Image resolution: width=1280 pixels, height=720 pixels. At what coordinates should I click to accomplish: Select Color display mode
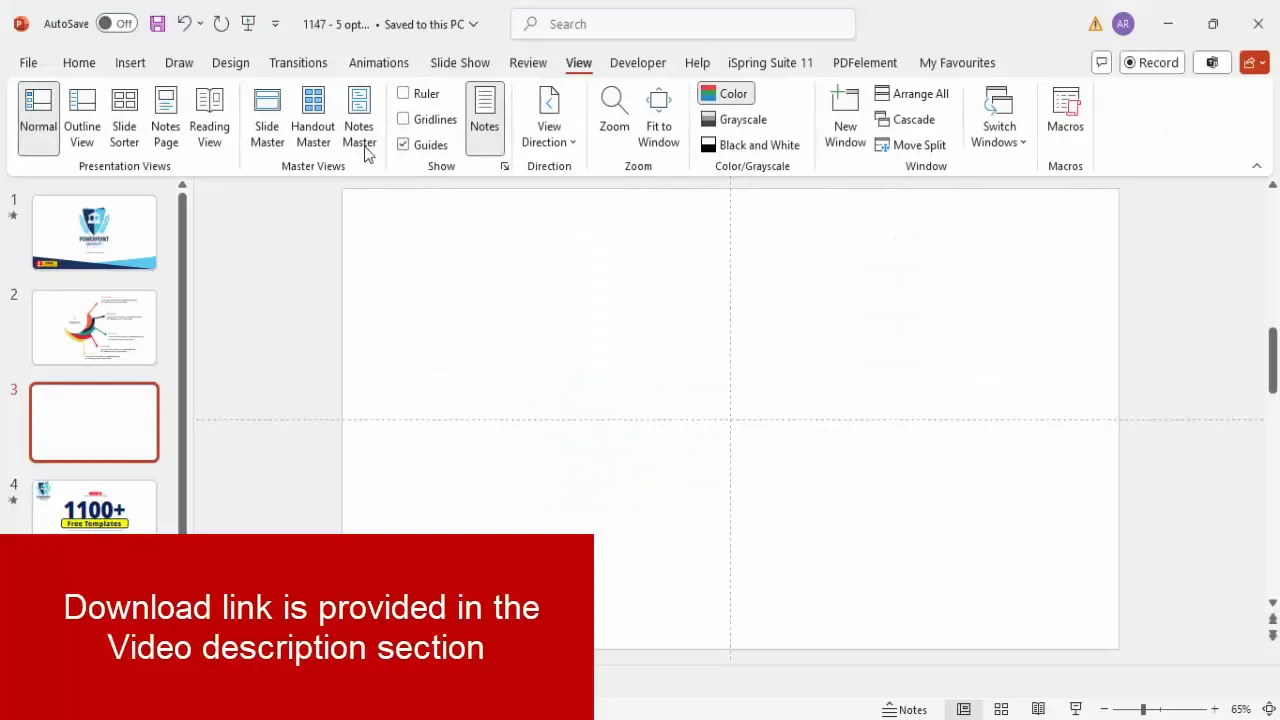point(726,94)
